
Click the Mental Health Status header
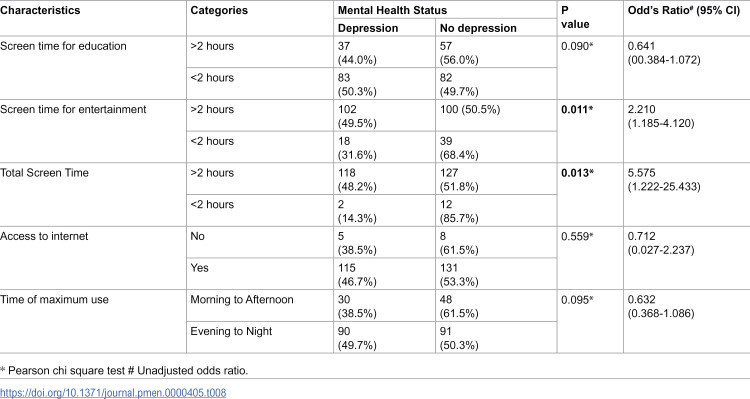392,11
